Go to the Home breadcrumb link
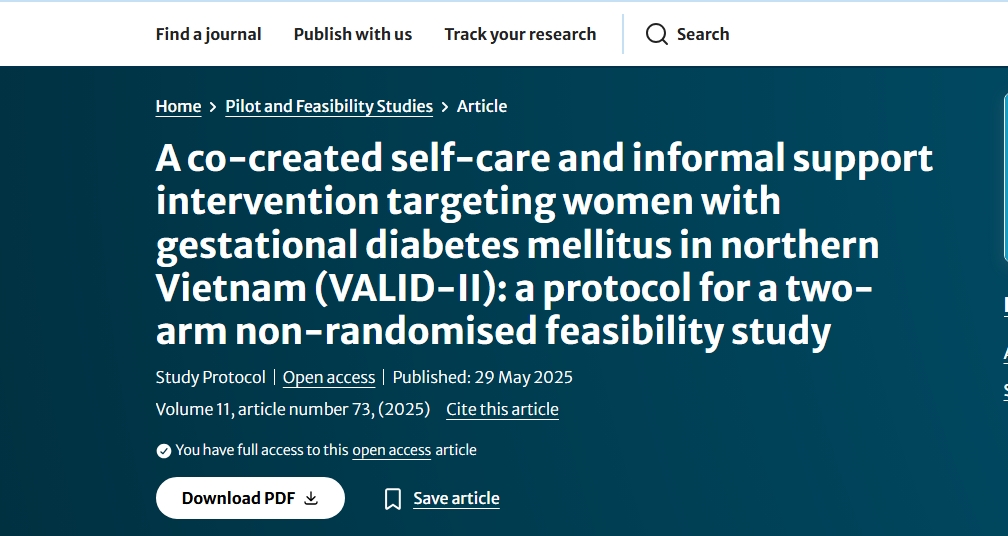The image size is (1008, 536). tap(178, 106)
